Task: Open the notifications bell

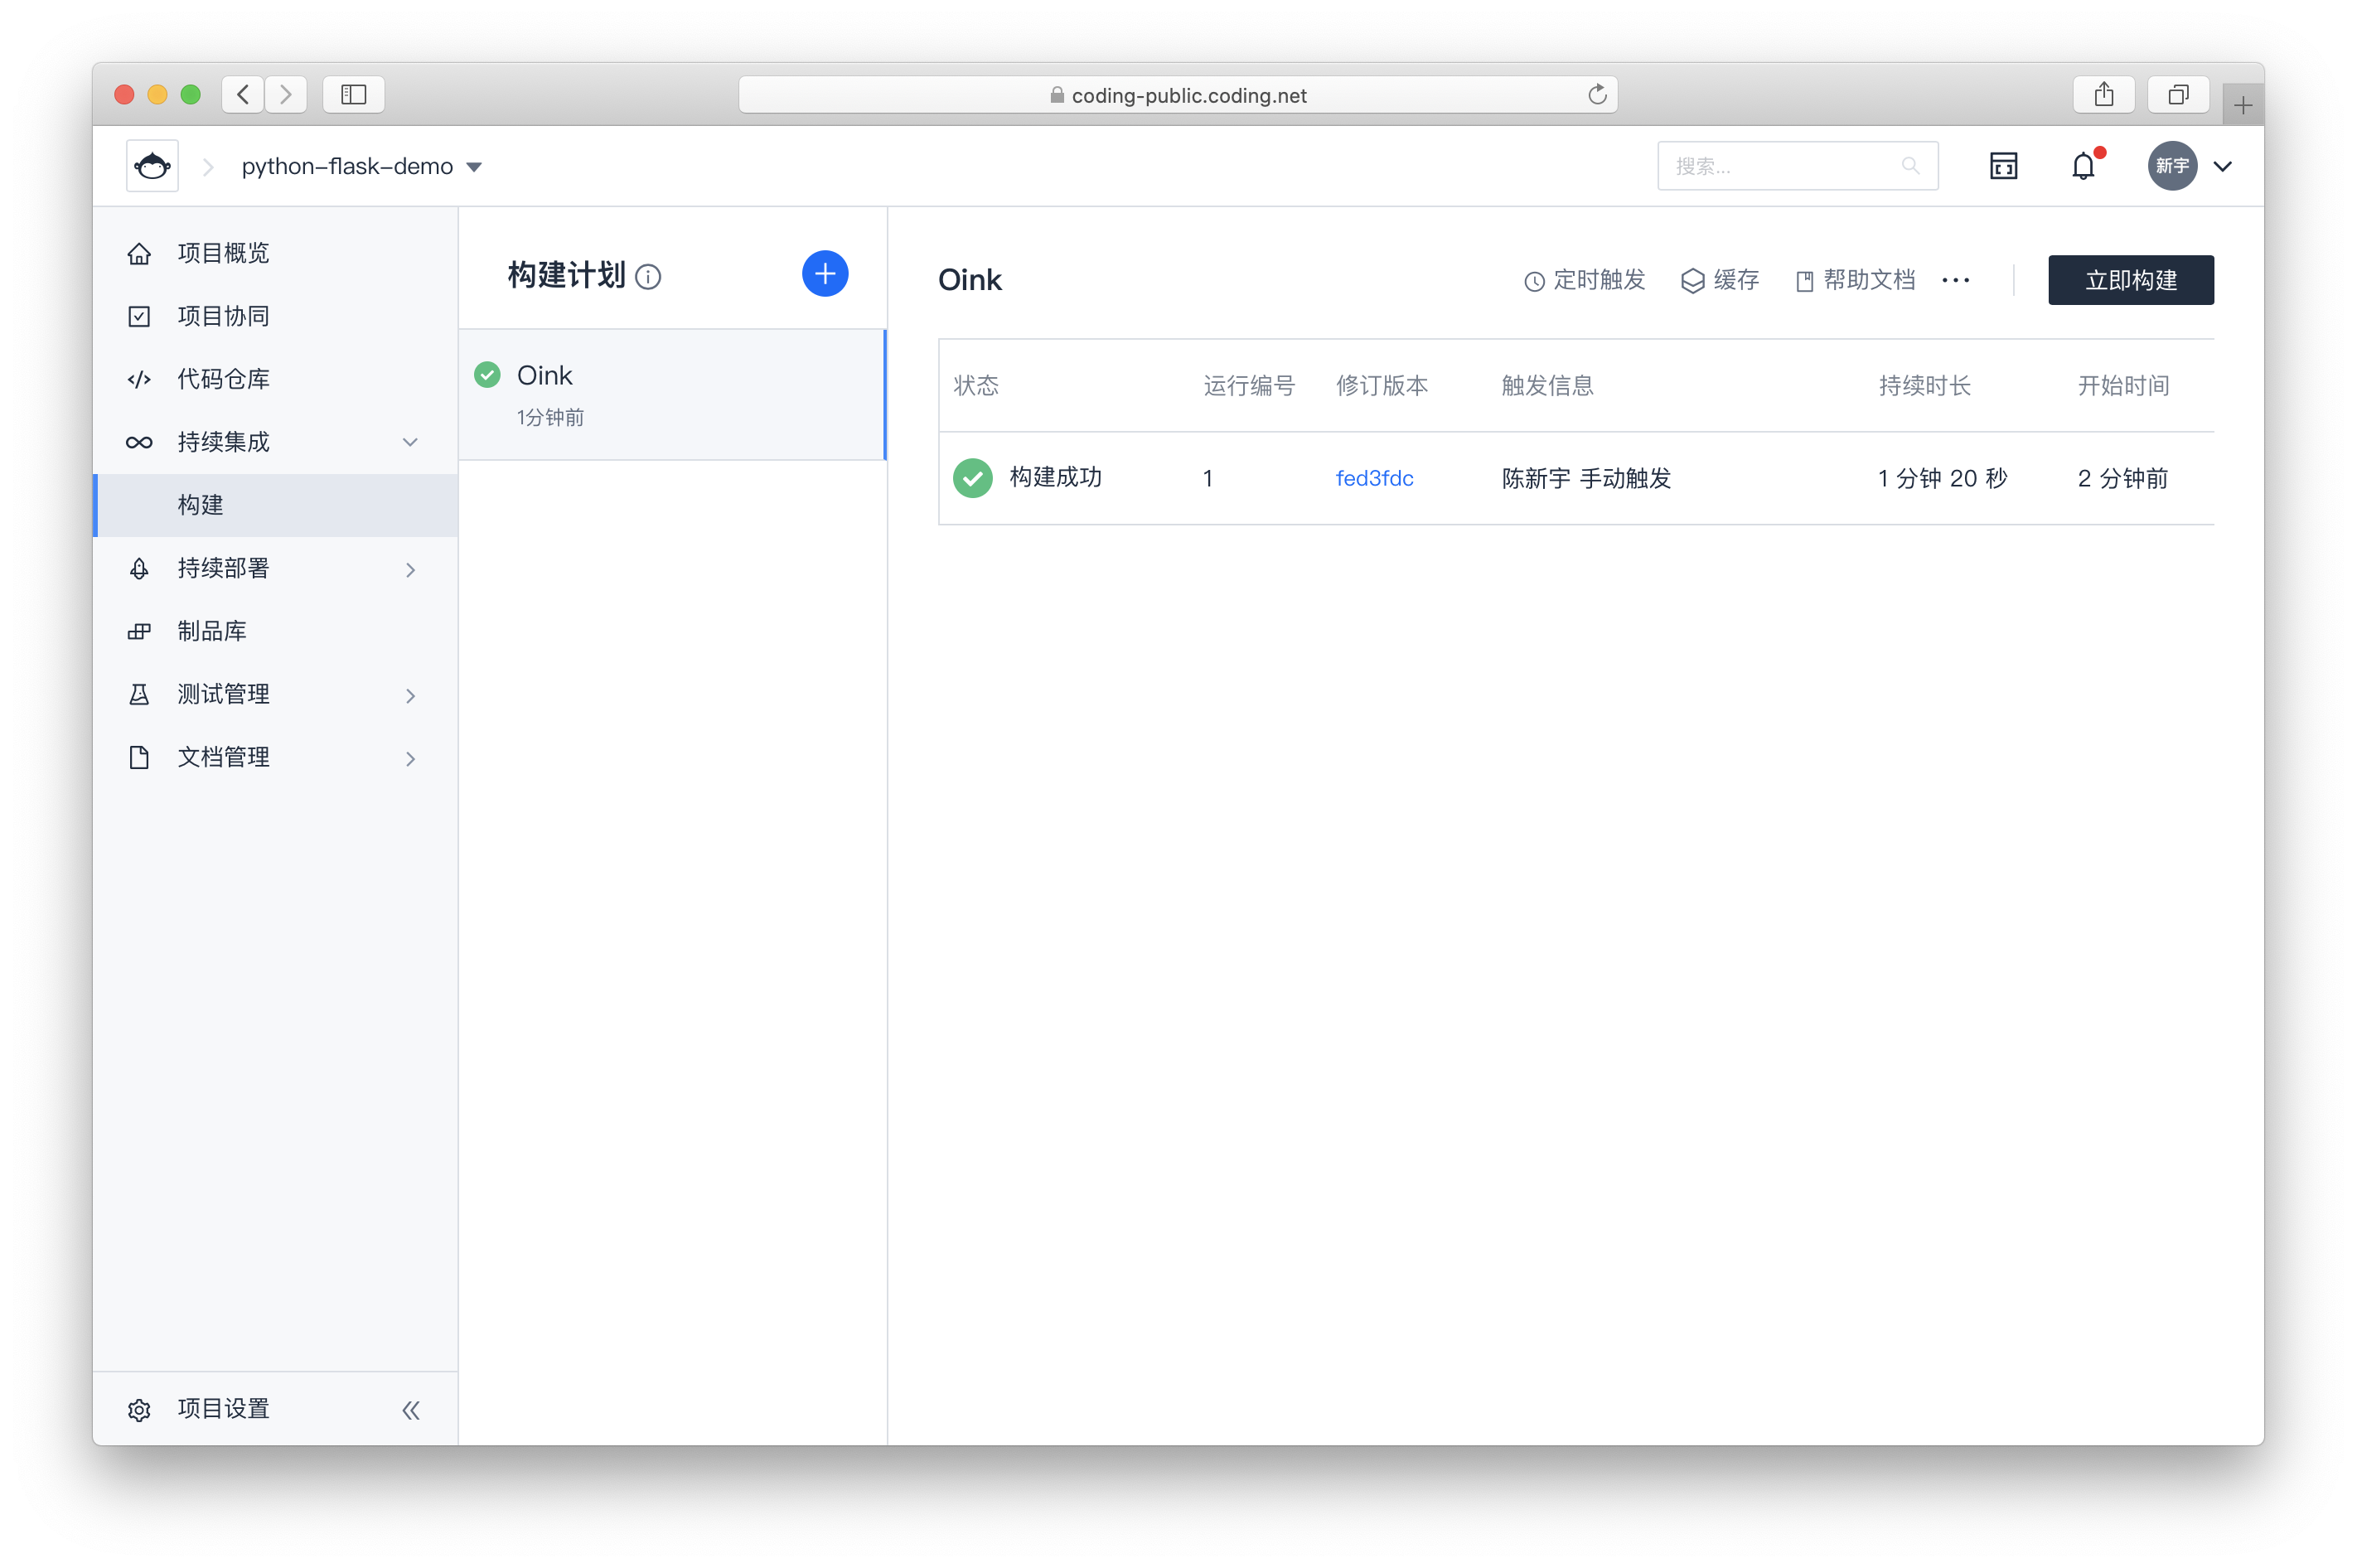Action: 2083,166
